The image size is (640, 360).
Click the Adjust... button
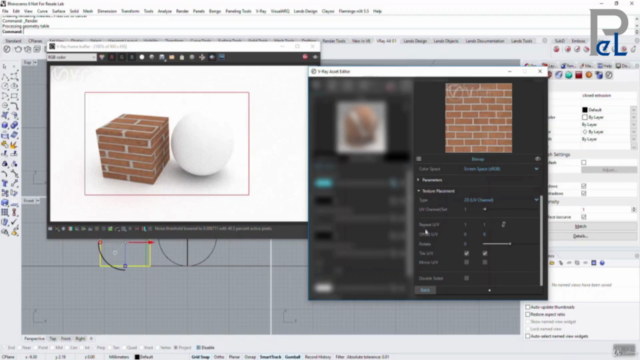609,169
